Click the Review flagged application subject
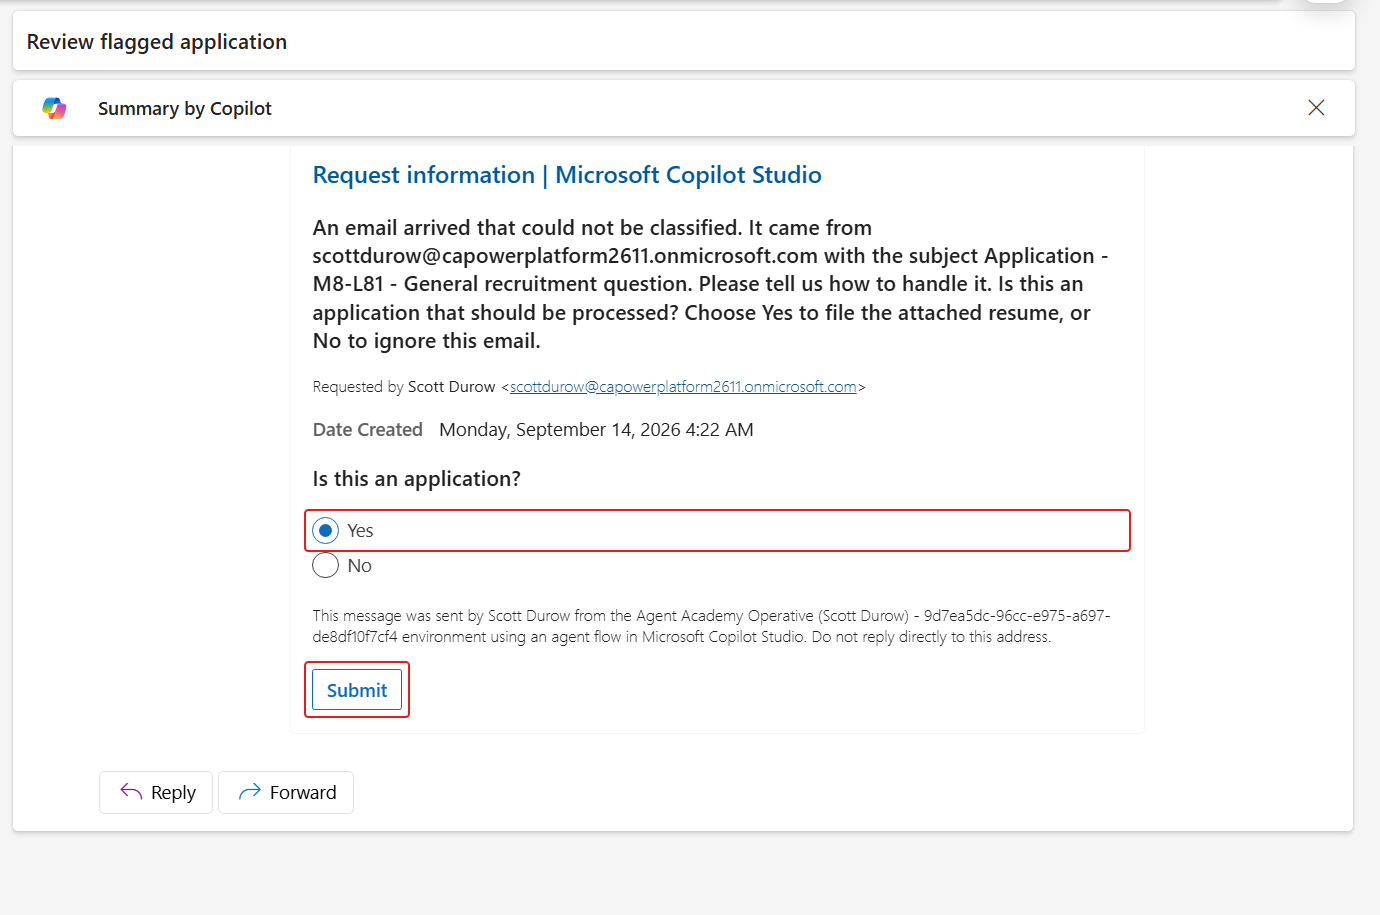 click(157, 42)
